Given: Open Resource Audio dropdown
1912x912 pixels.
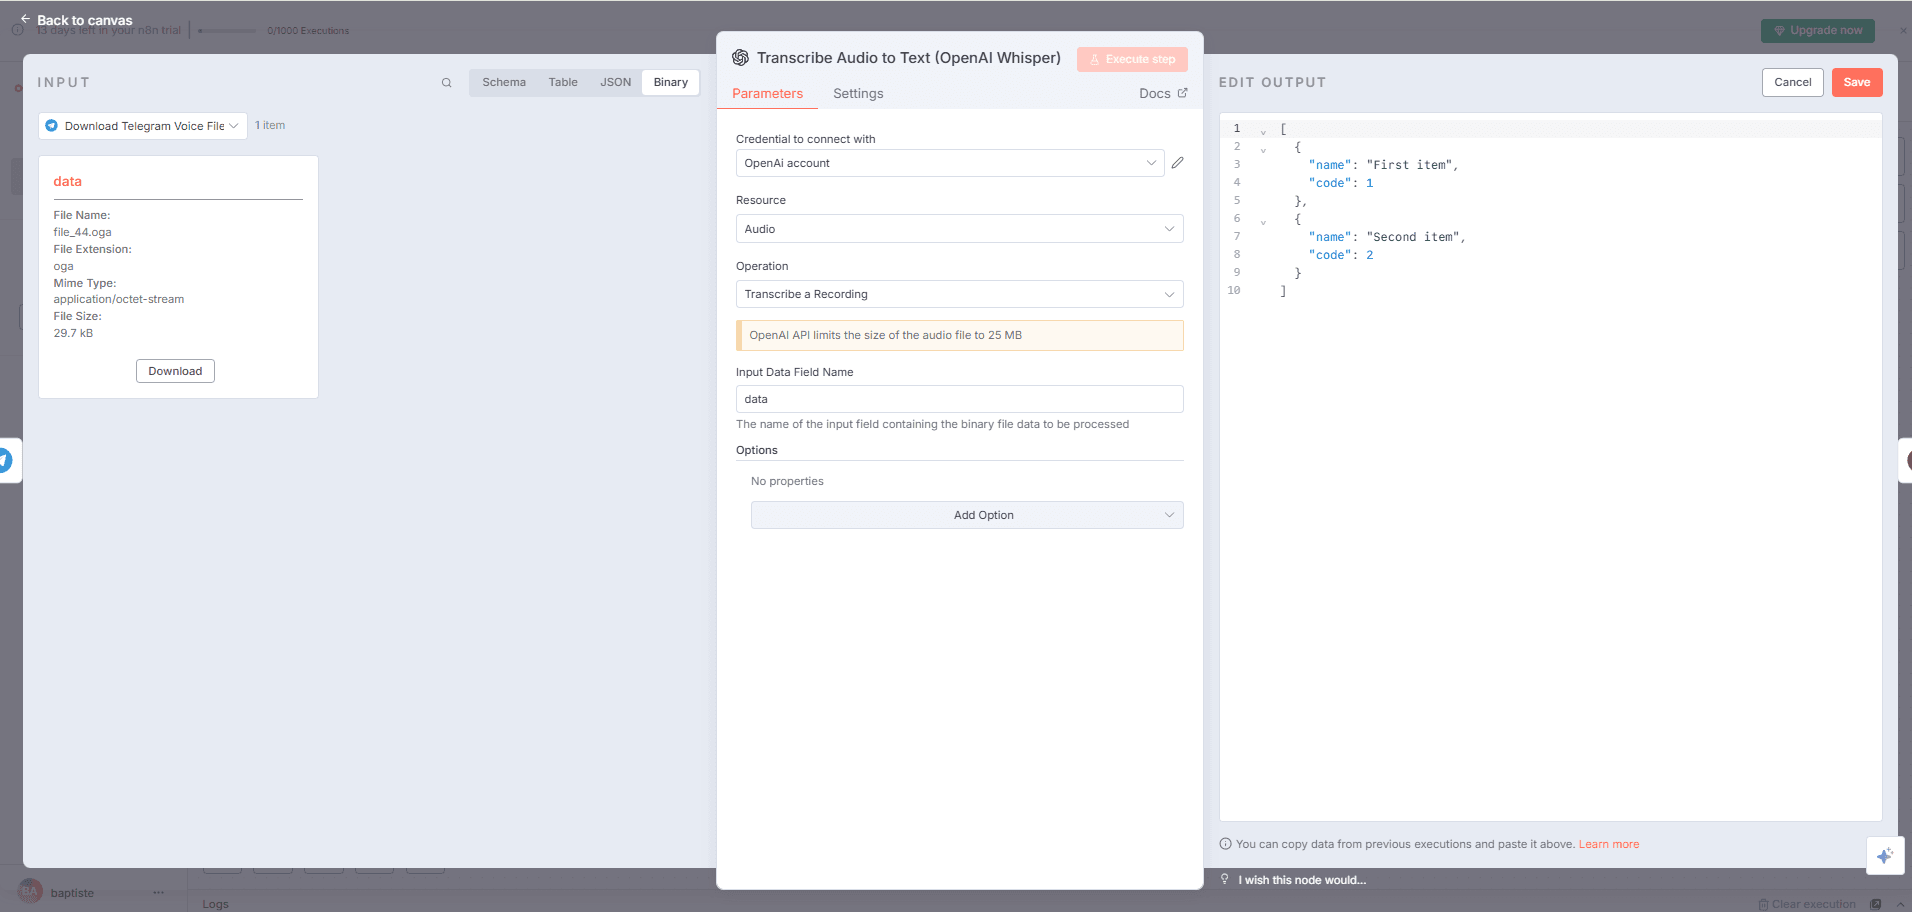Looking at the screenshot, I should click(959, 229).
